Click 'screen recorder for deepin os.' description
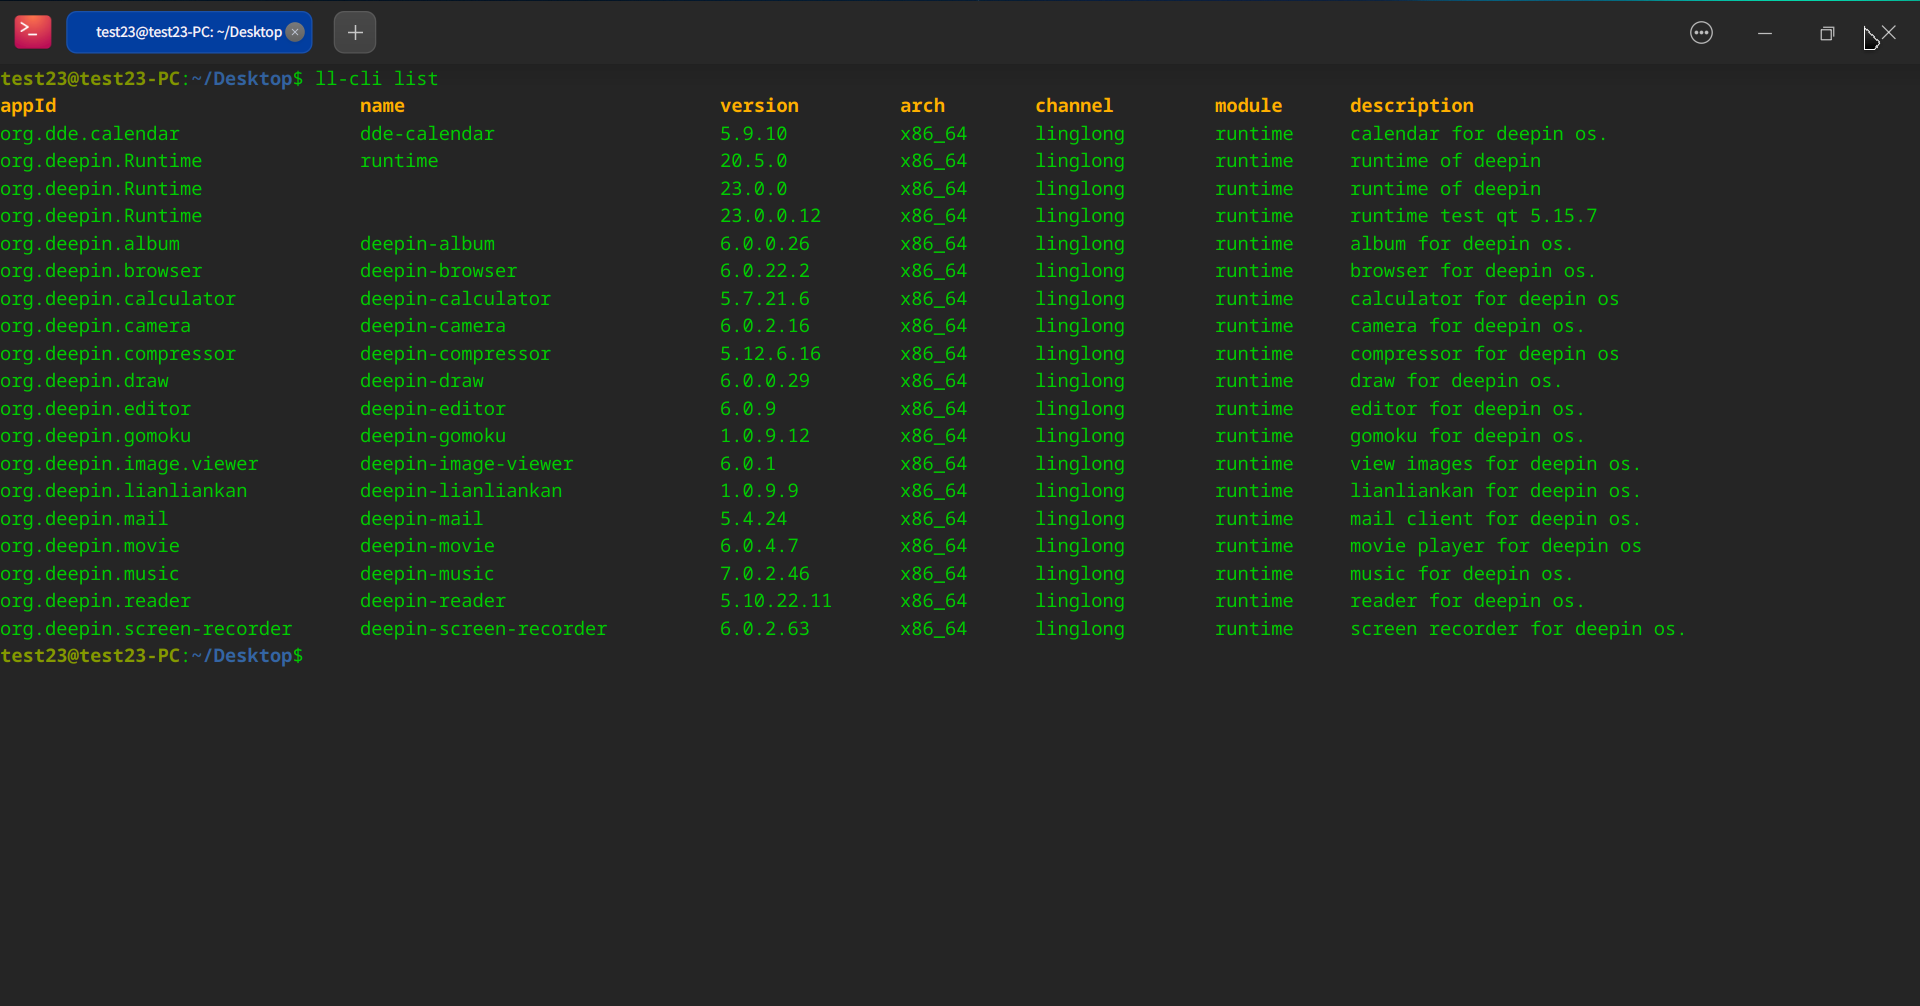Image resolution: width=1920 pixels, height=1006 pixels. point(1518,629)
